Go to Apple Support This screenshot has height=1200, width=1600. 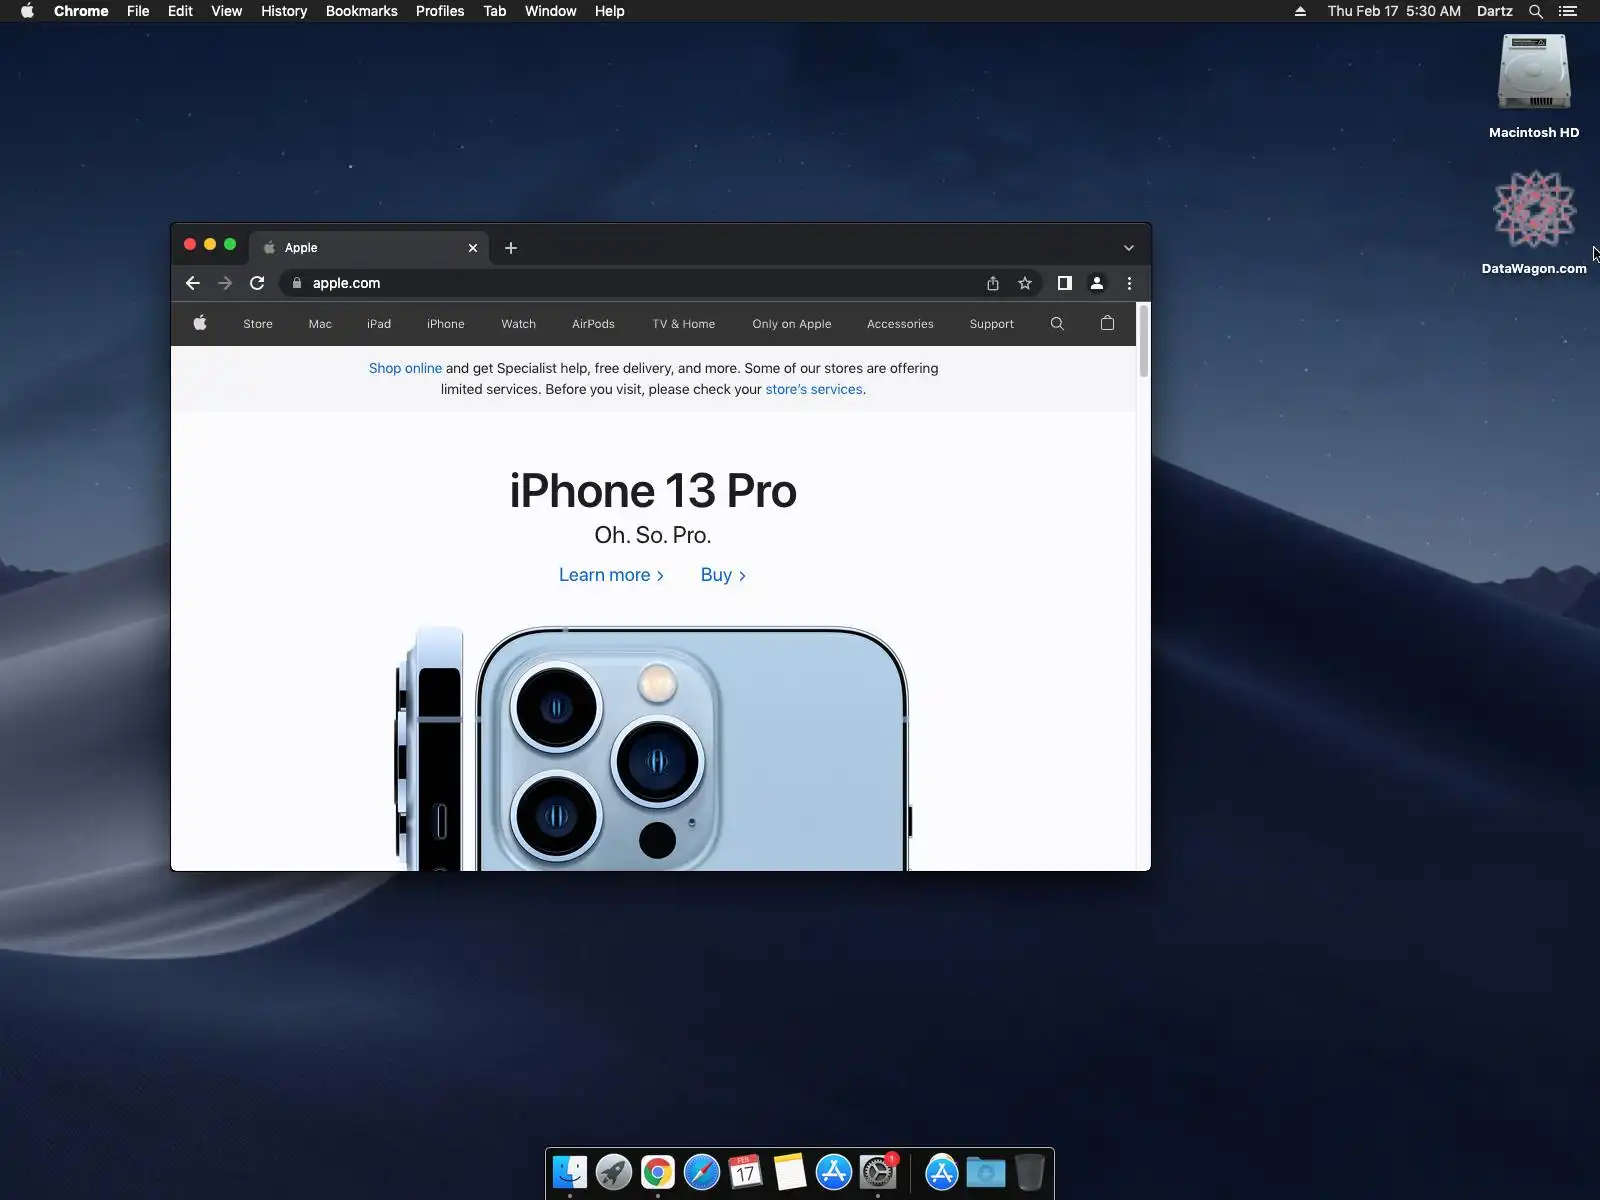click(x=992, y=324)
